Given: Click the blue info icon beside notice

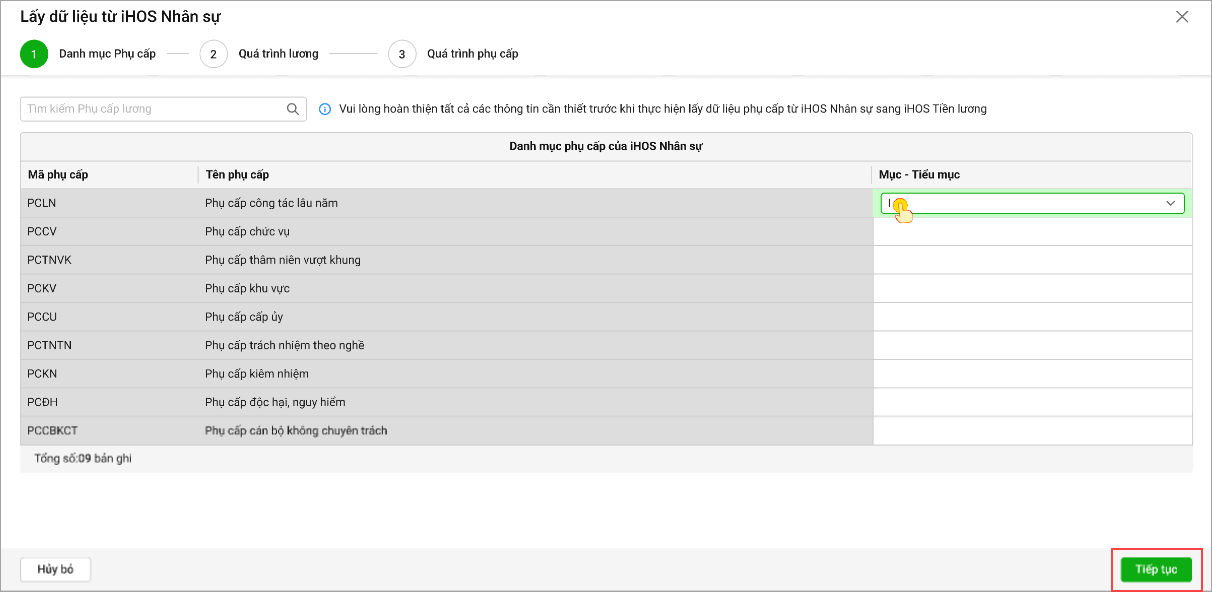Looking at the screenshot, I should pyautogui.click(x=325, y=109).
